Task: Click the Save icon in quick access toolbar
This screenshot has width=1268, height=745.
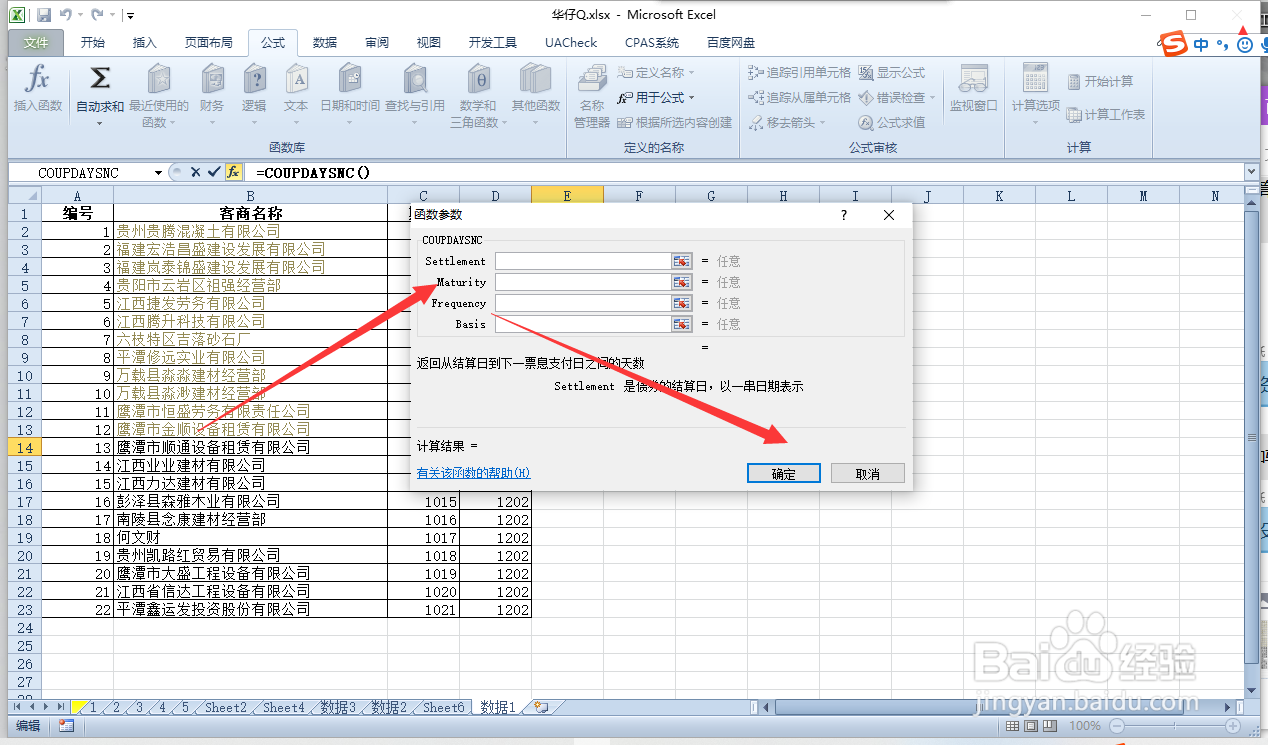Action: click(x=43, y=15)
